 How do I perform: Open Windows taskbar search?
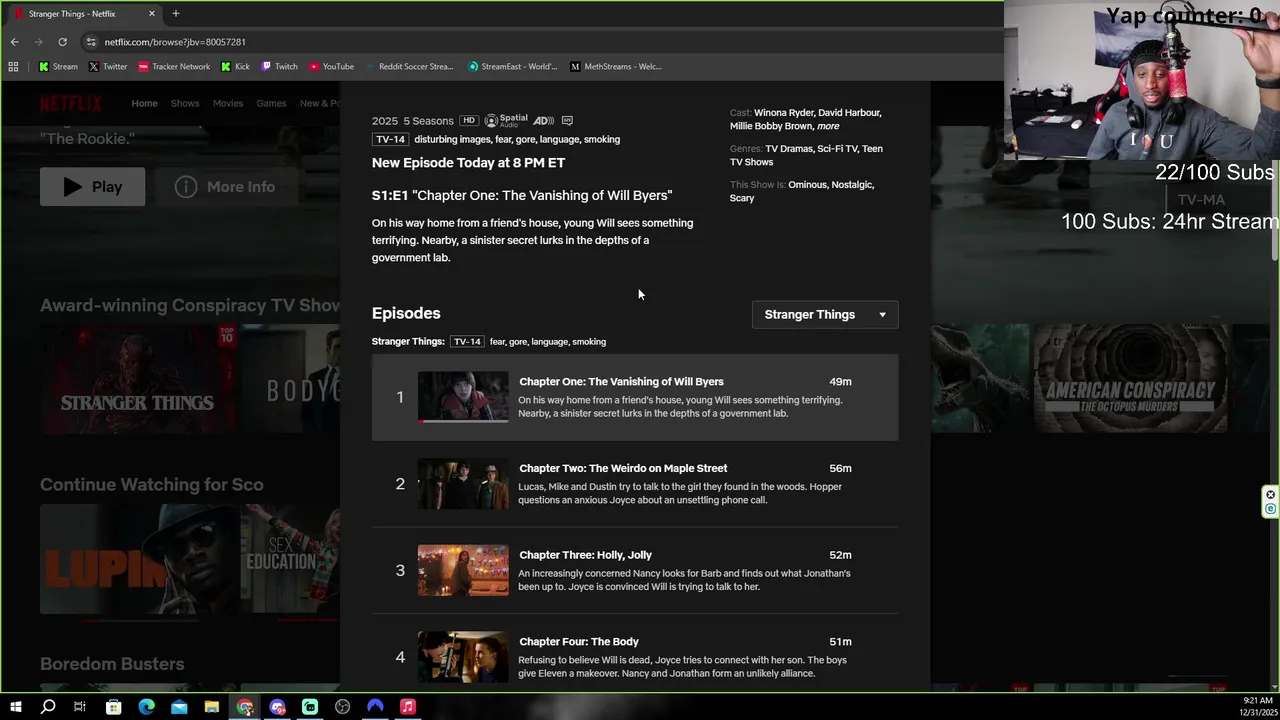(48, 707)
